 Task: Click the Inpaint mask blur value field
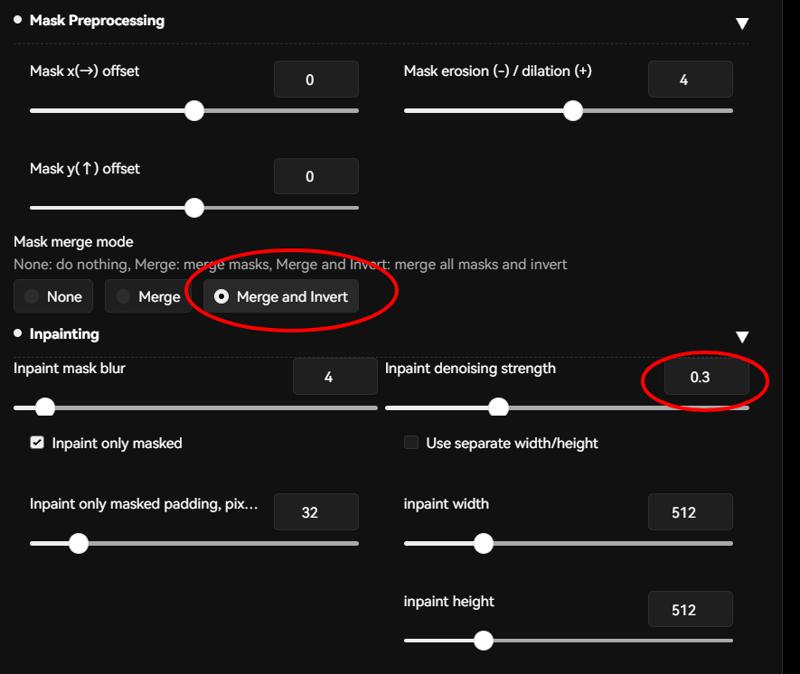click(335, 377)
